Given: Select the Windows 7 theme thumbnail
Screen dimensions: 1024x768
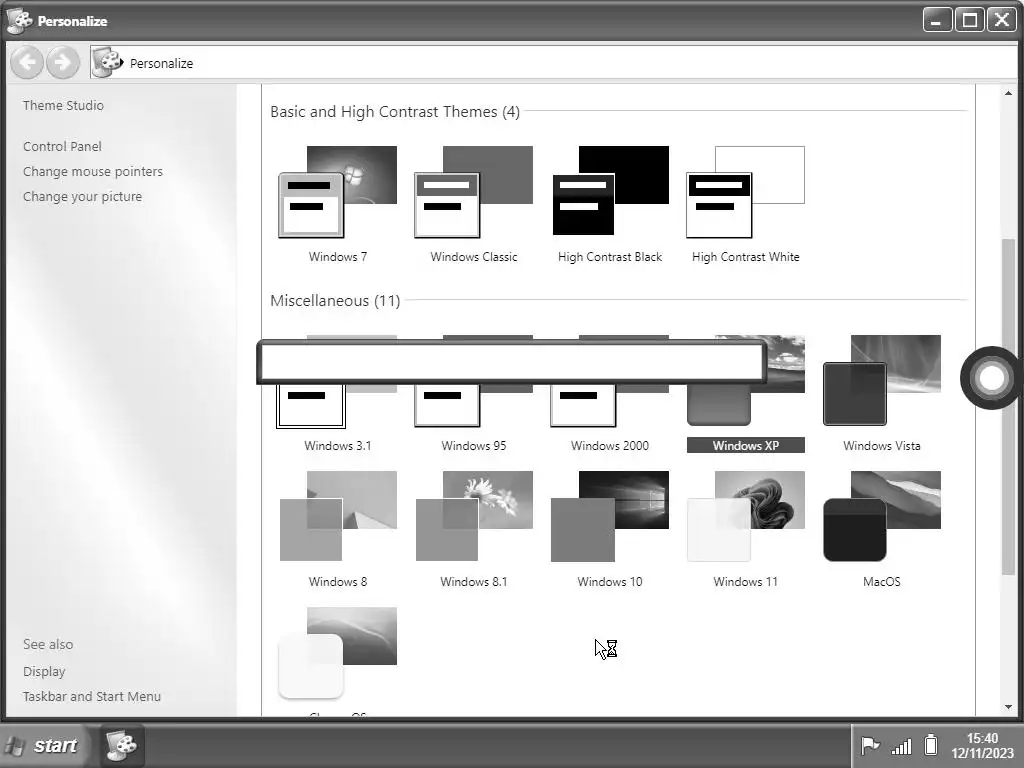Looking at the screenshot, I should coord(338,192).
